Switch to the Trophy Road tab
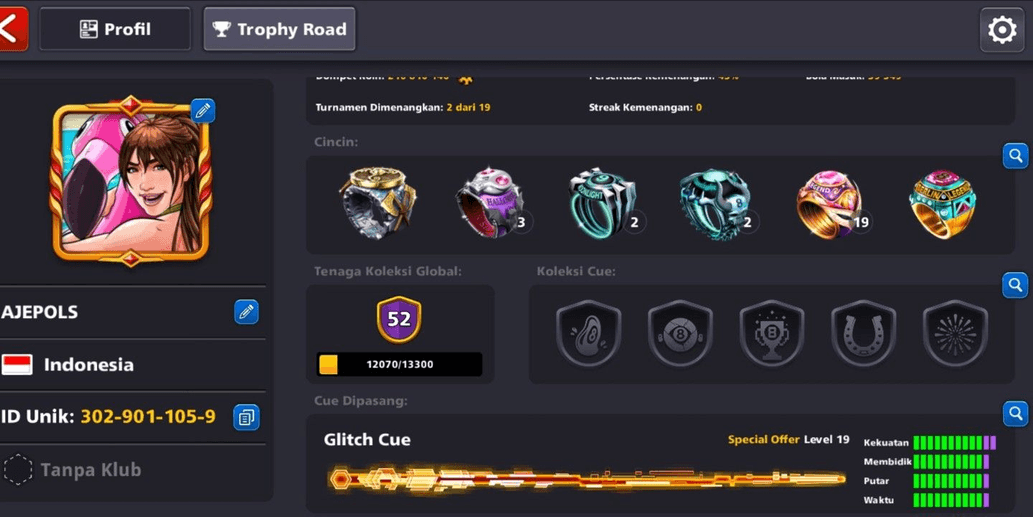 pyautogui.click(x=279, y=29)
